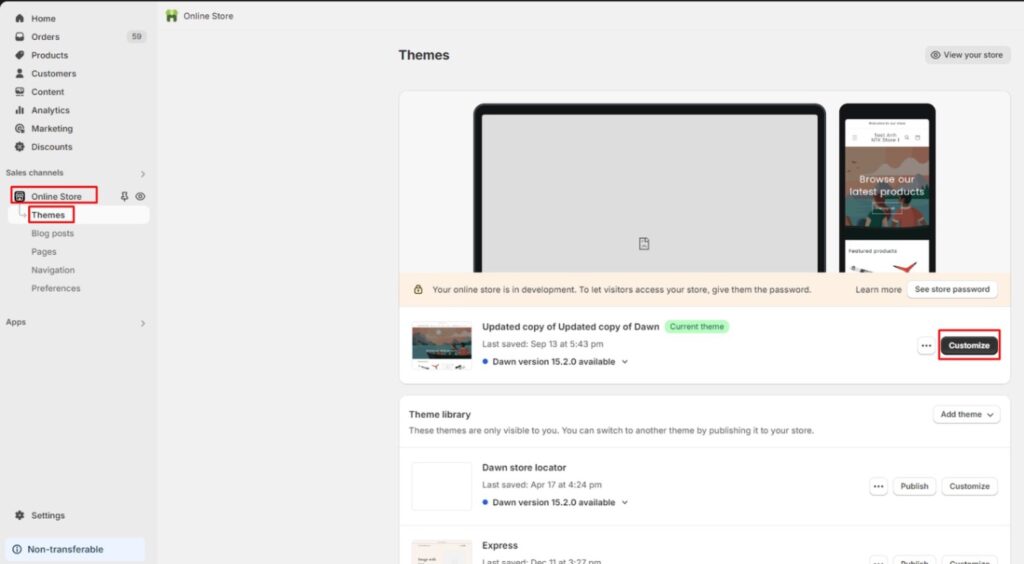Open the Analytics section
The height and width of the screenshot is (564, 1024).
tap(50, 110)
